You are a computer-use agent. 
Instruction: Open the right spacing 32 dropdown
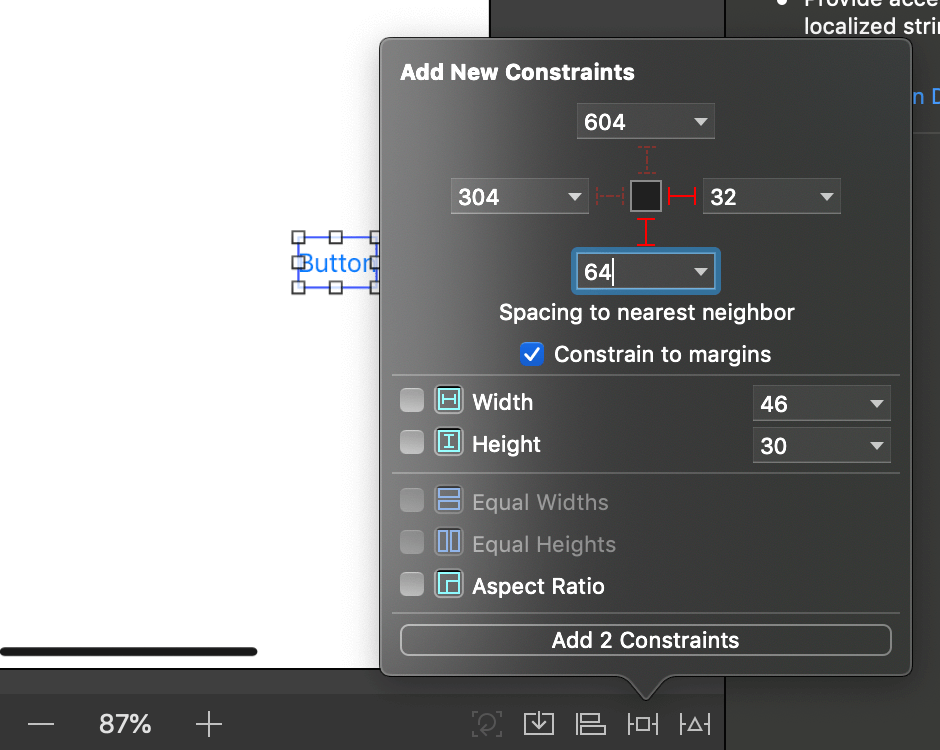[826, 197]
